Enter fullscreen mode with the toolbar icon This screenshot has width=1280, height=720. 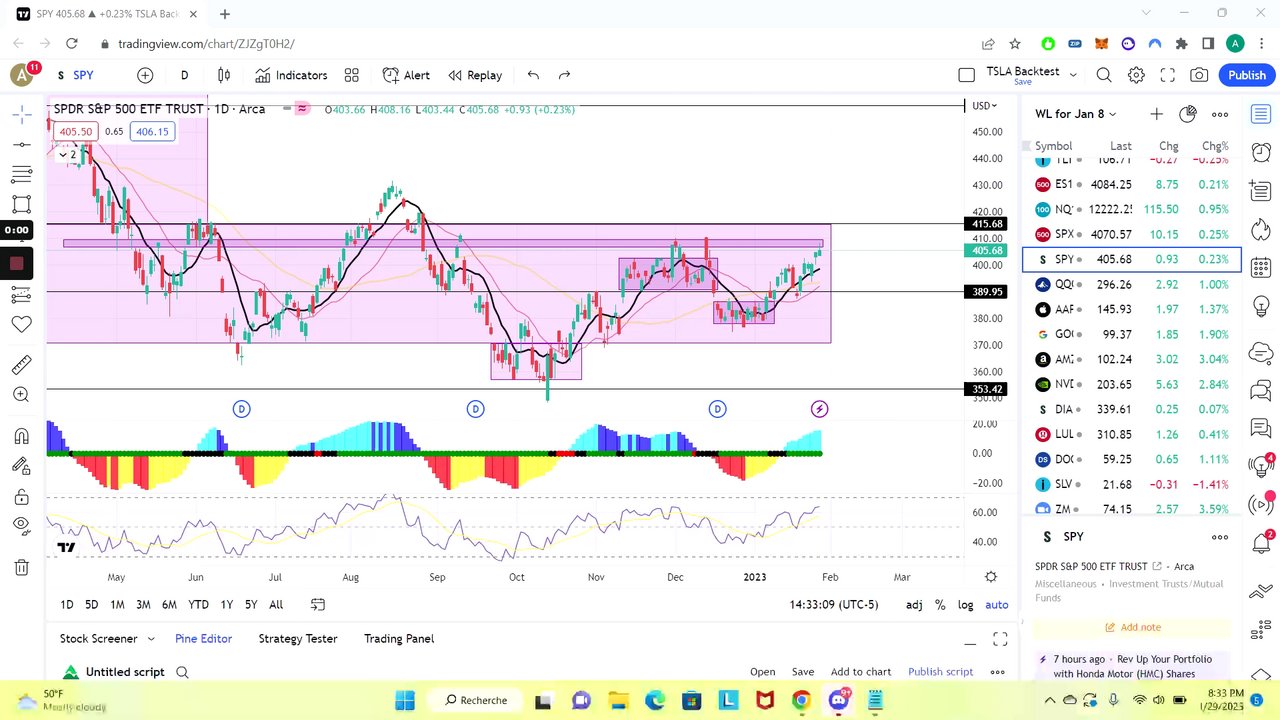pos(1167,75)
